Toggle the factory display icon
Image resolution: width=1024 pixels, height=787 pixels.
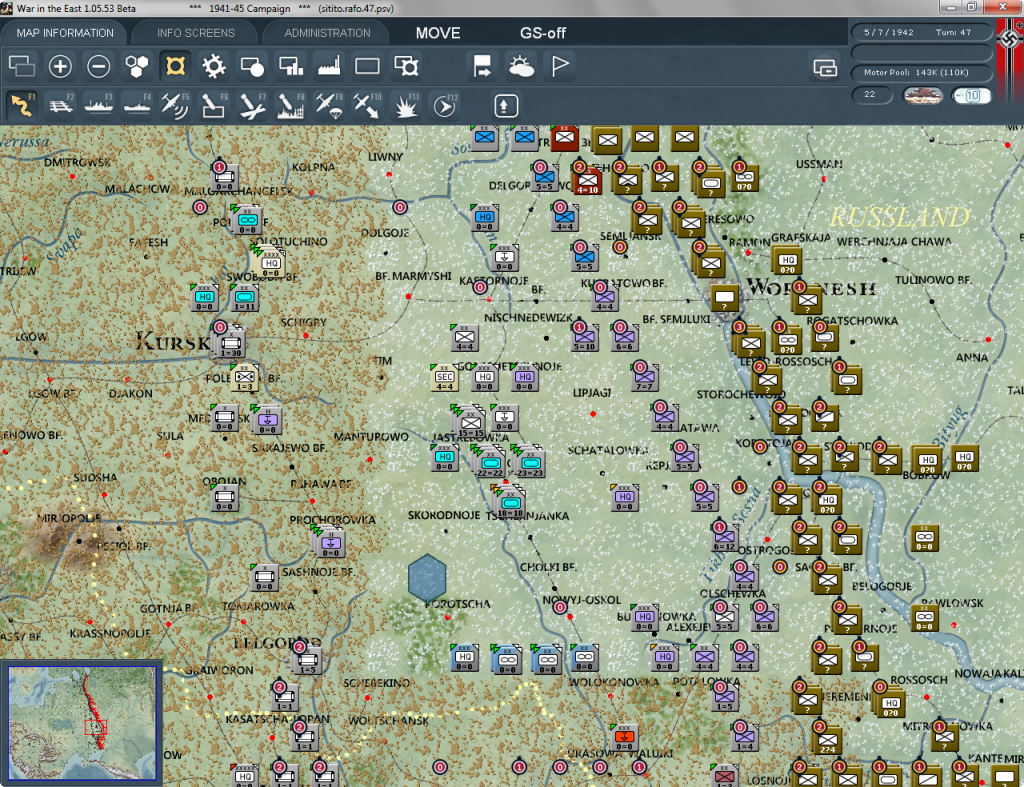click(329, 66)
